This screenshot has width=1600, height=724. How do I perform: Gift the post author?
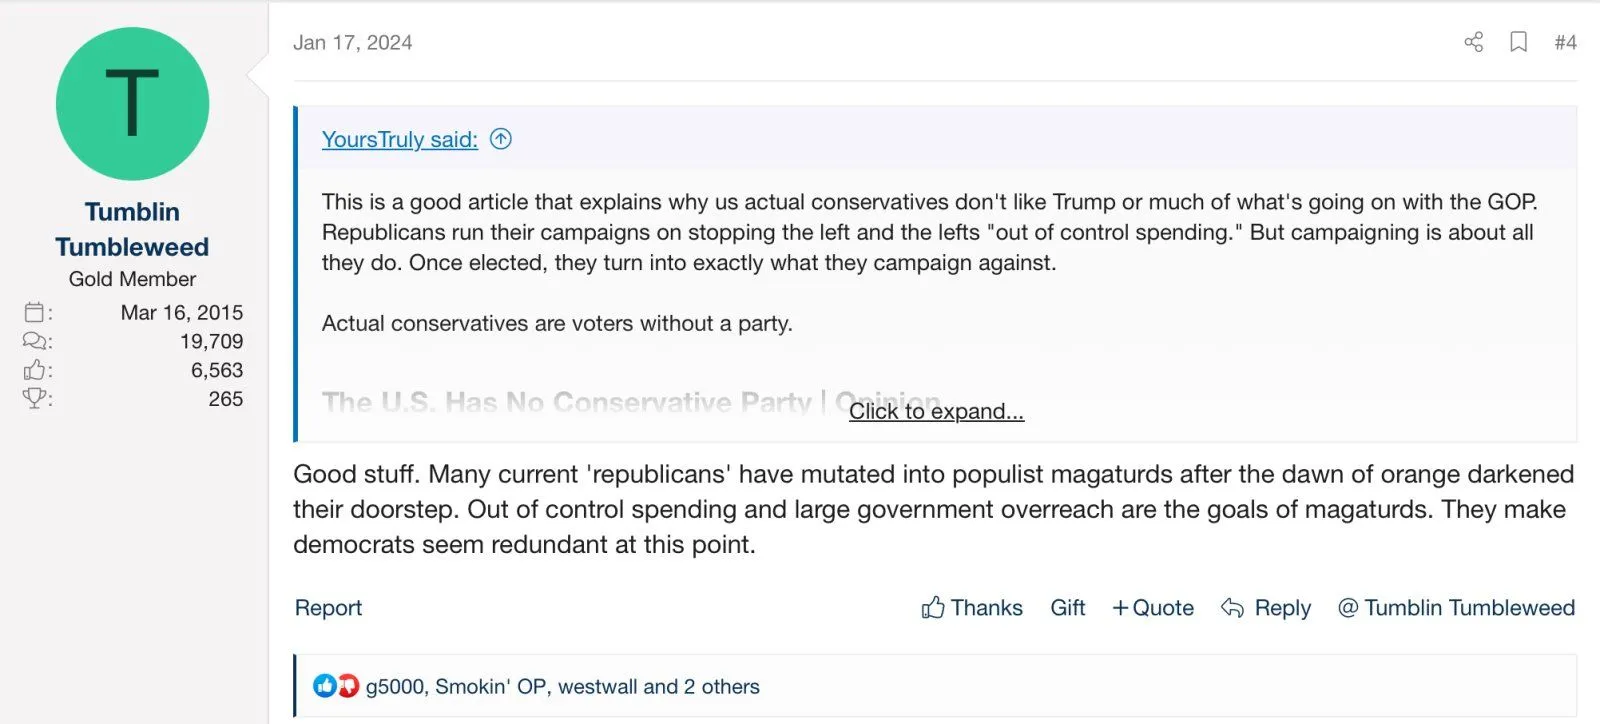click(1067, 608)
